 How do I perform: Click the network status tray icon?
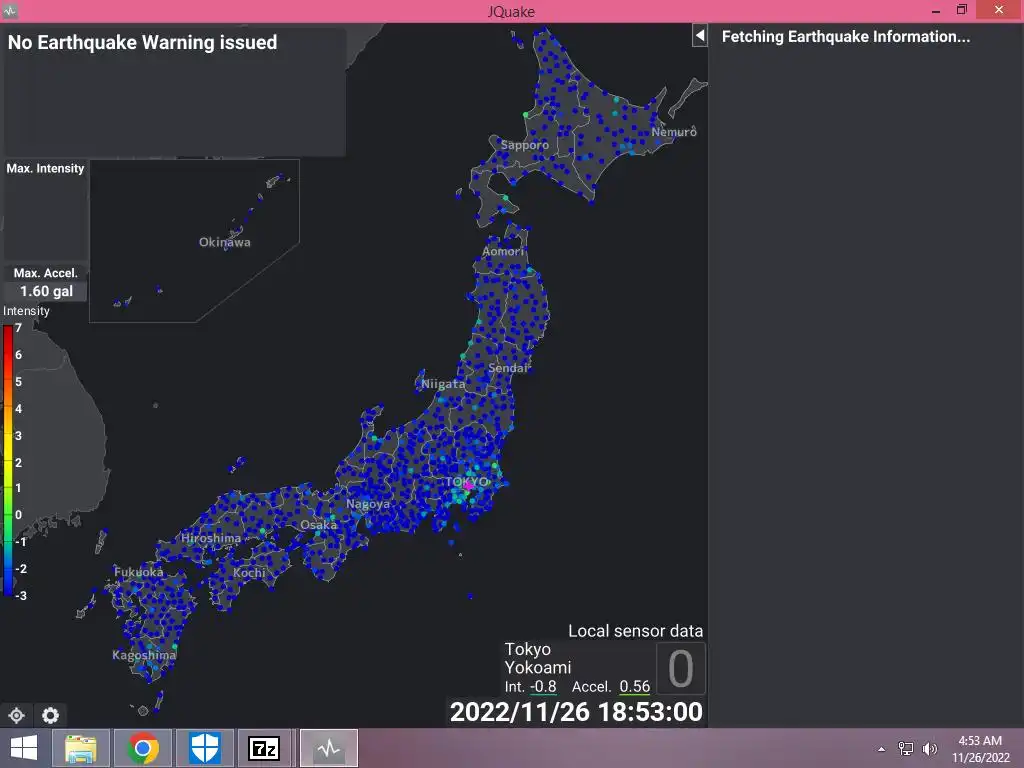(x=906, y=749)
